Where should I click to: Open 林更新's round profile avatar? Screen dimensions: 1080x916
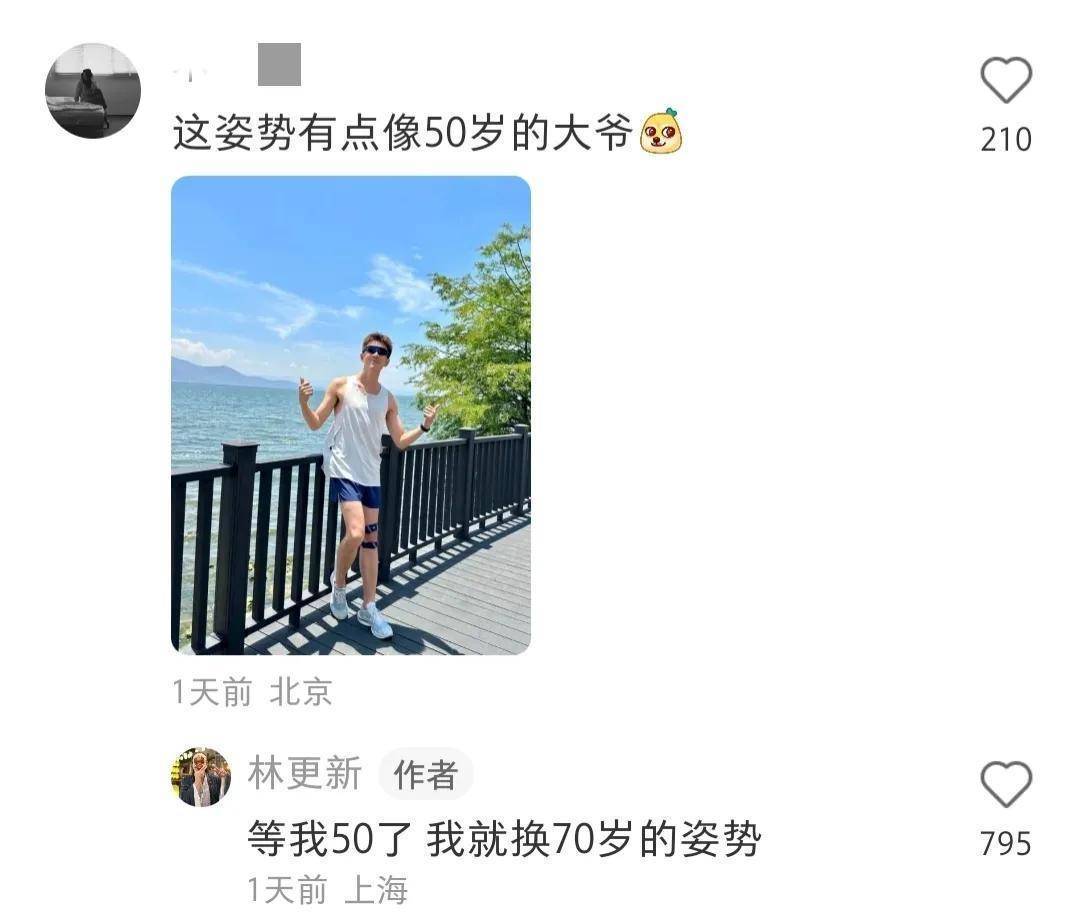200,776
